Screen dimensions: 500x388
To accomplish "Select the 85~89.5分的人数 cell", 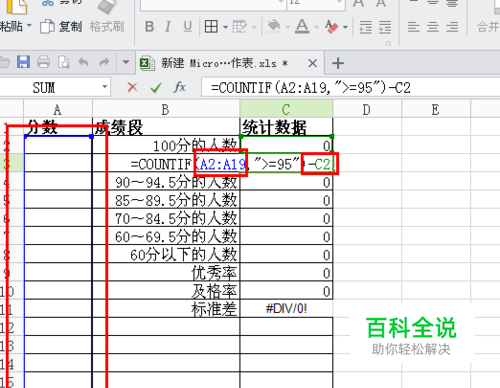I will click(166, 200).
